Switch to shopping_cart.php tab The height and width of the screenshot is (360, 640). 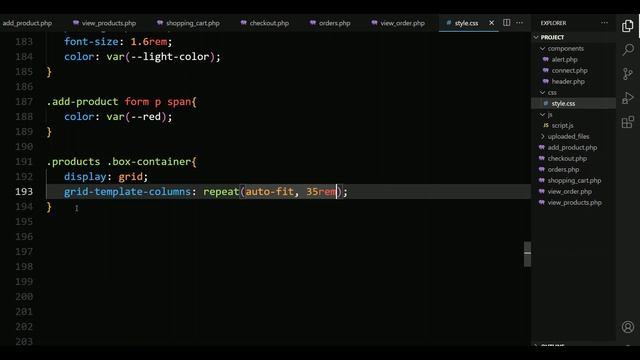pyautogui.click(x=189, y=23)
